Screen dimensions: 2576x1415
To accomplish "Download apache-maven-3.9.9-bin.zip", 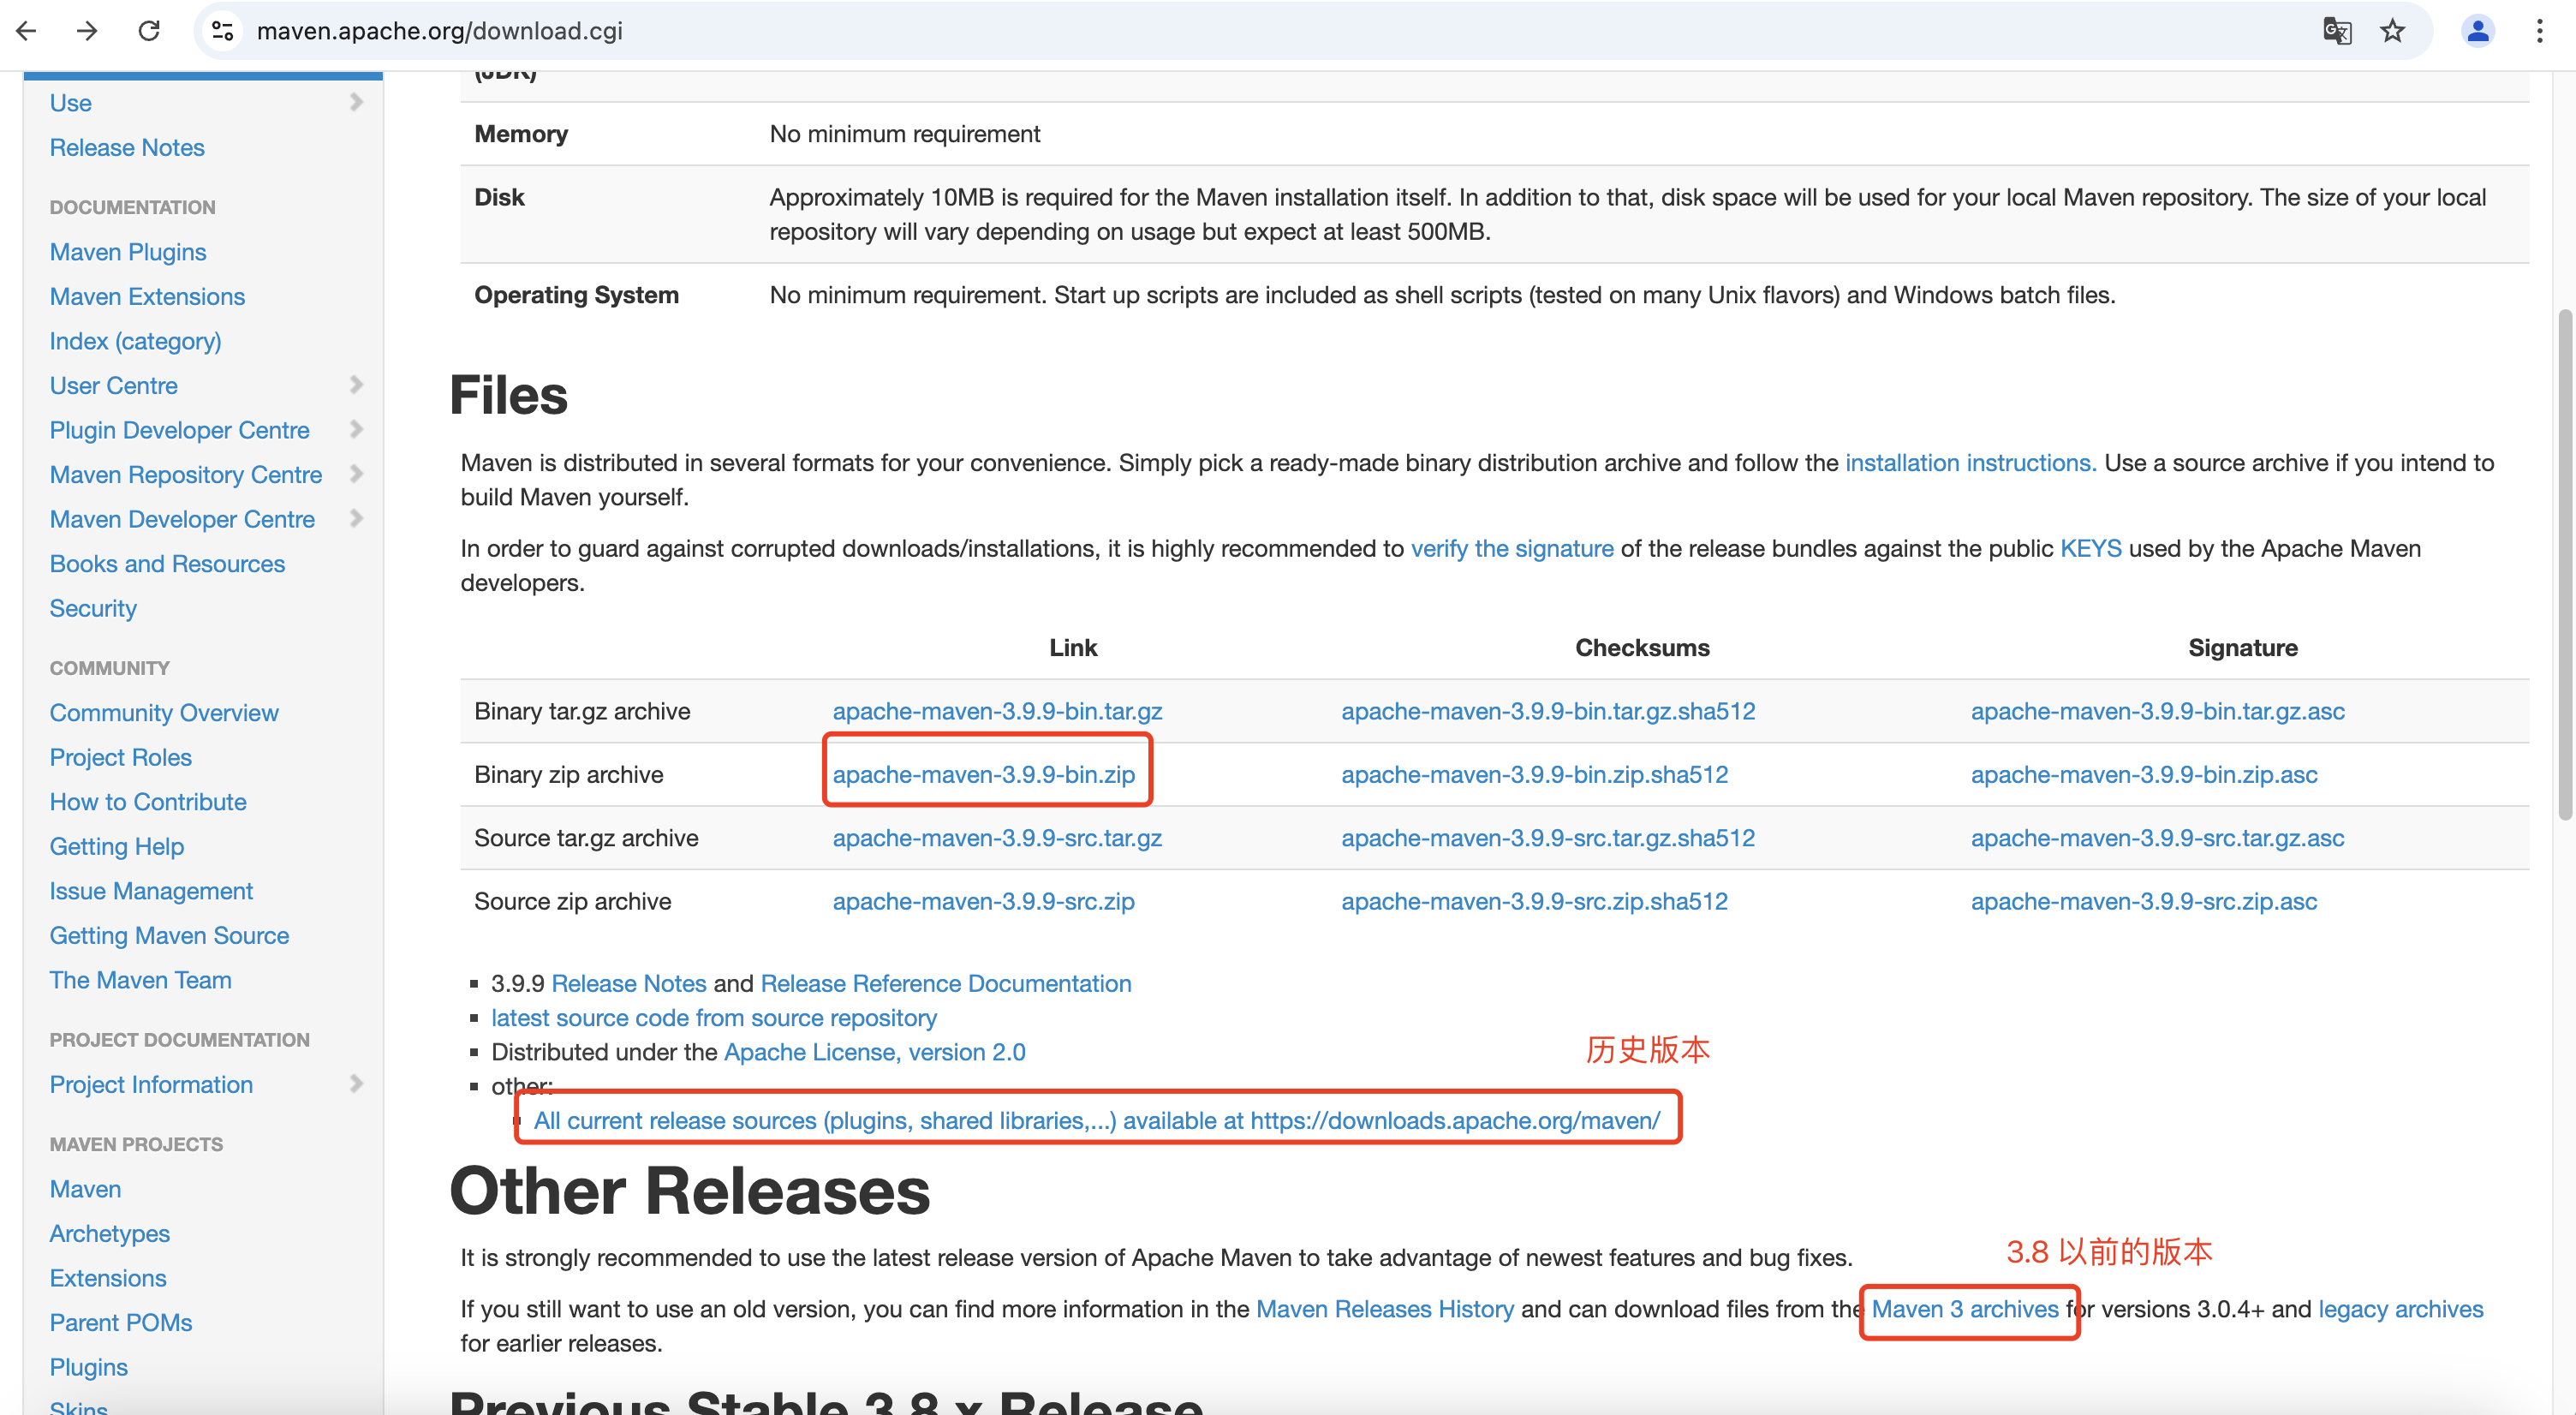I will (x=984, y=775).
